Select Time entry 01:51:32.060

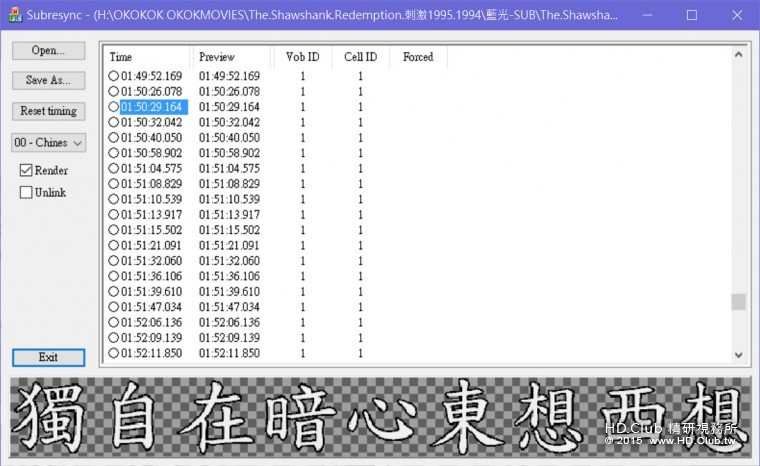pyautogui.click(x=152, y=261)
